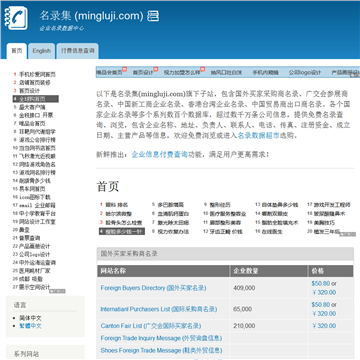Click 唯品会首页 in the top ad bar
The image size is (360, 360).
[x=109, y=72]
